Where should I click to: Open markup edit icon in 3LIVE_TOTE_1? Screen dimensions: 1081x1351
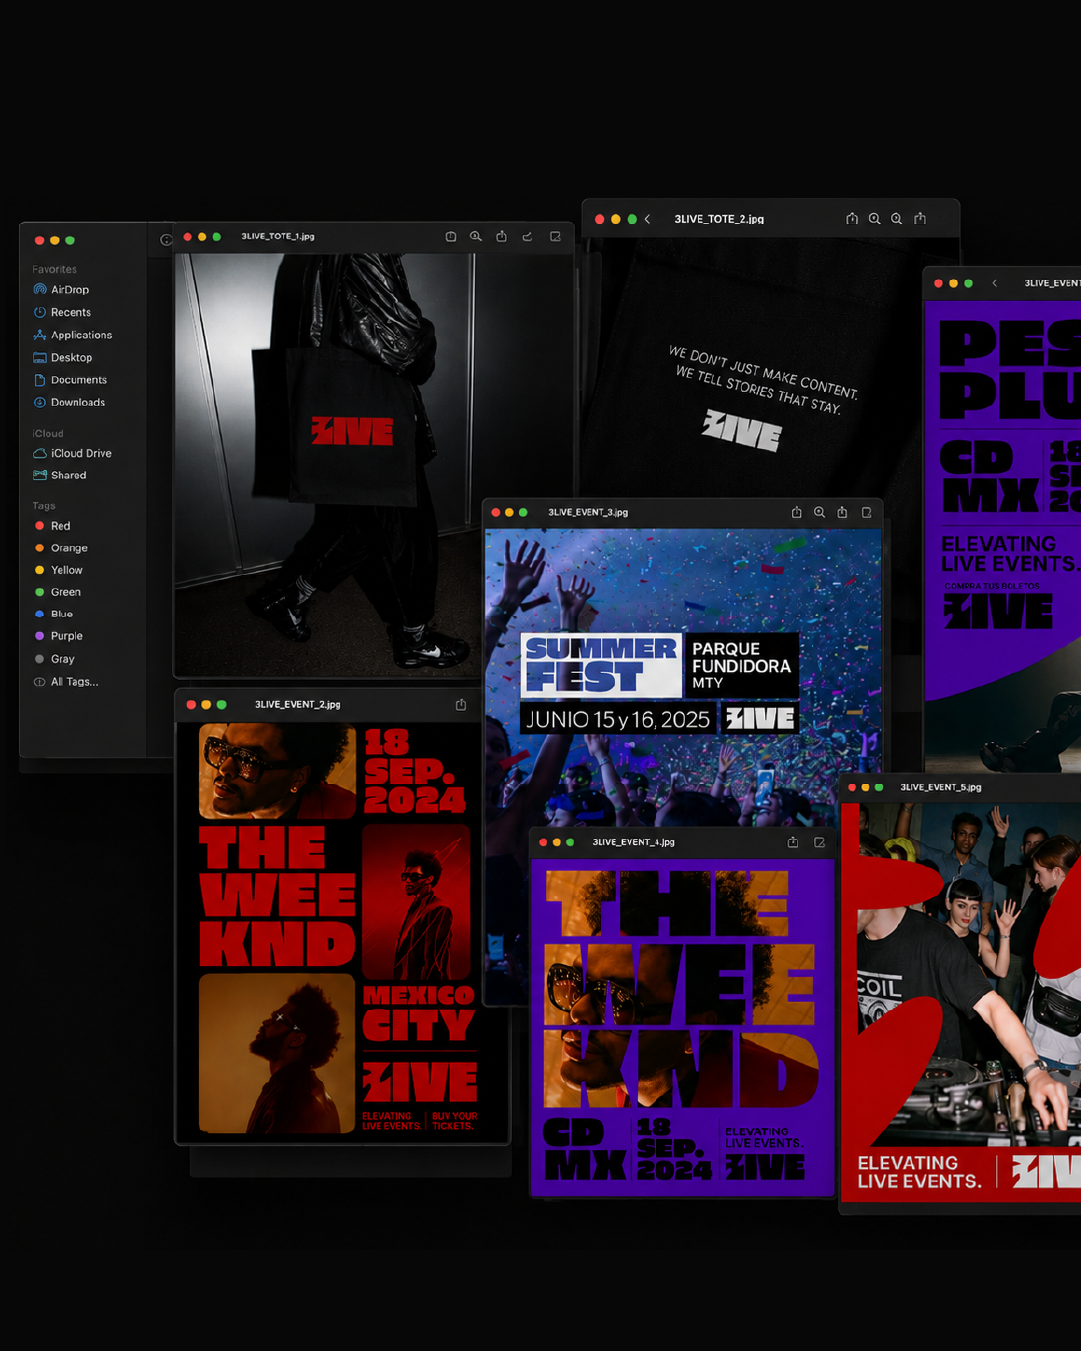tap(555, 237)
